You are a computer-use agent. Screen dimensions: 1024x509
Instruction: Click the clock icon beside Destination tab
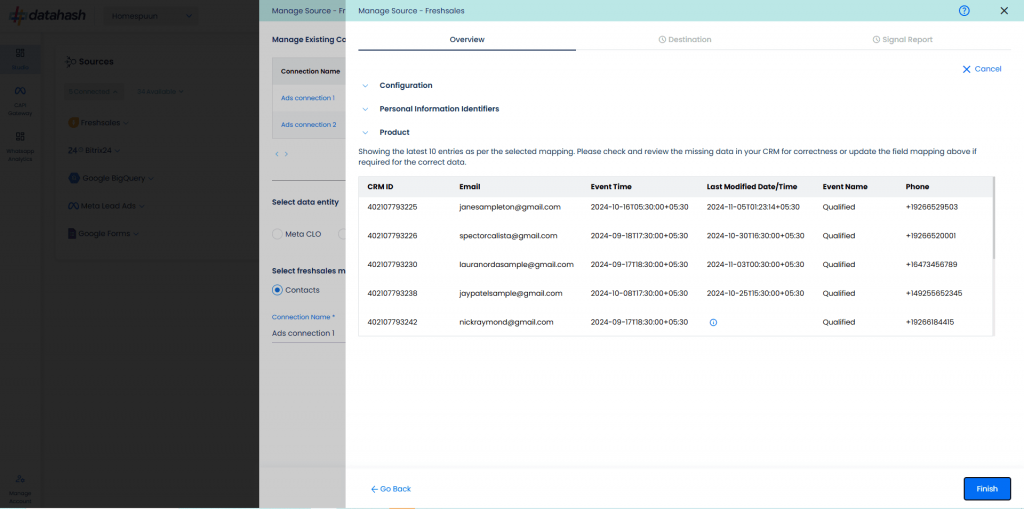[x=662, y=39]
